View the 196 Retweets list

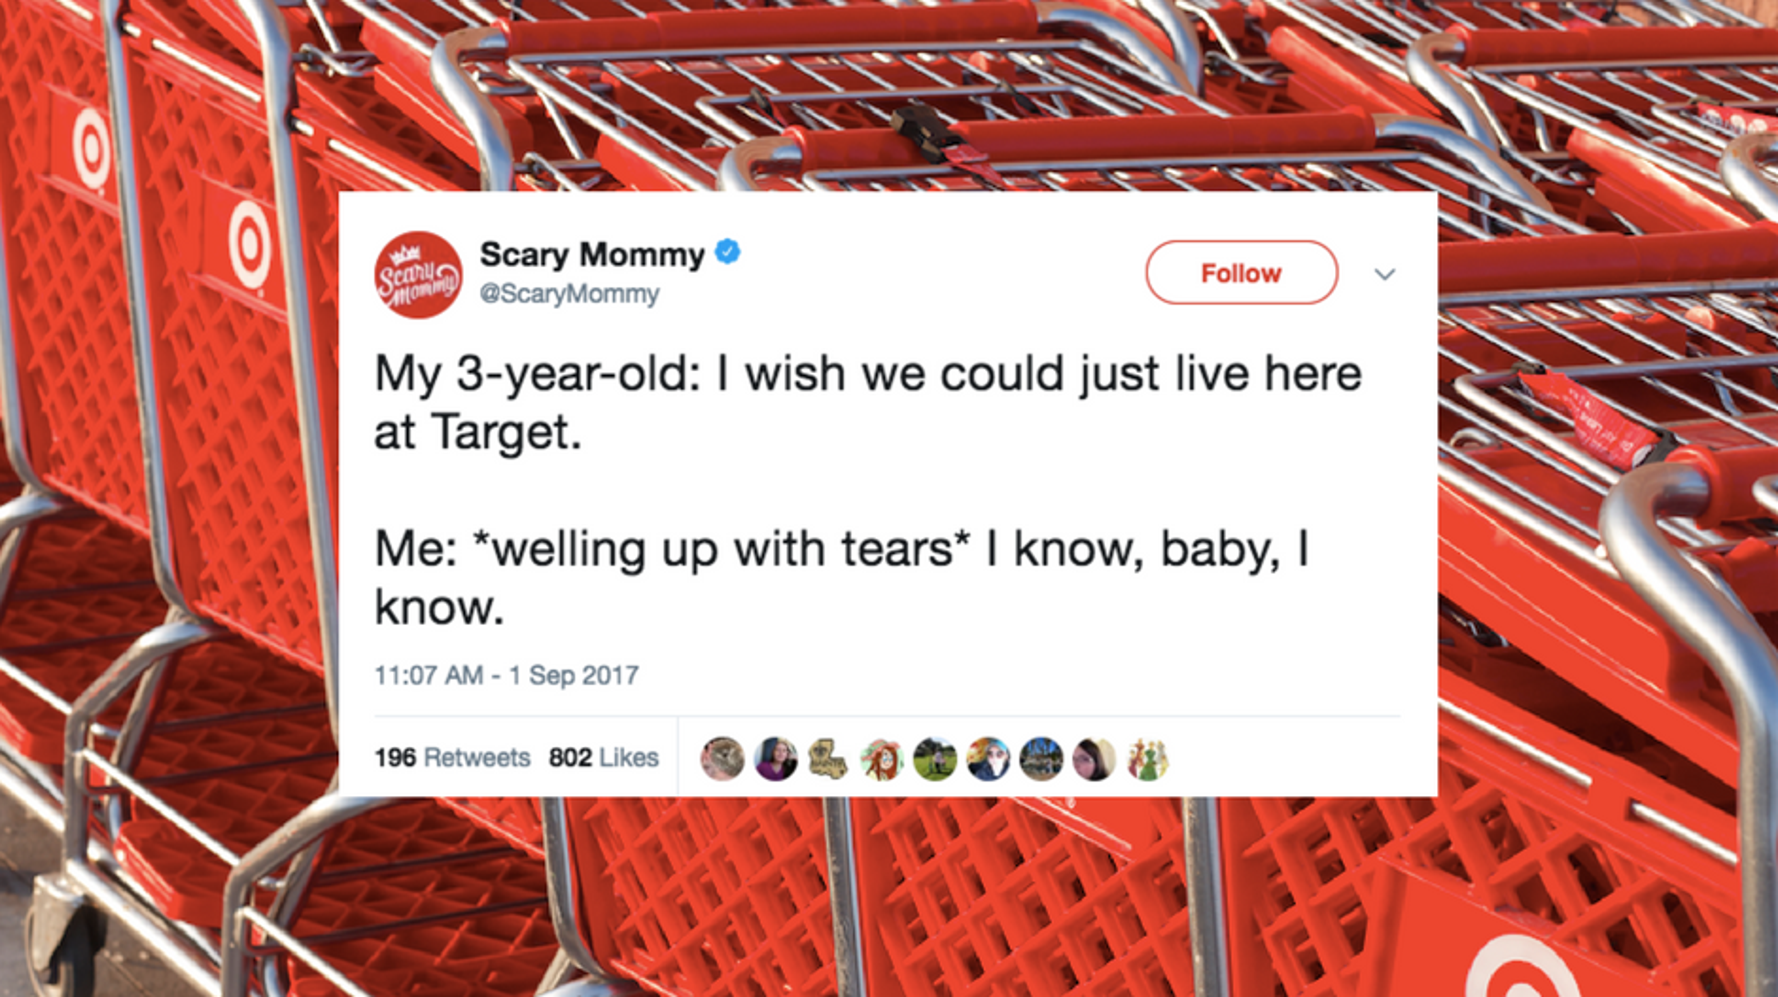(x=452, y=758)
